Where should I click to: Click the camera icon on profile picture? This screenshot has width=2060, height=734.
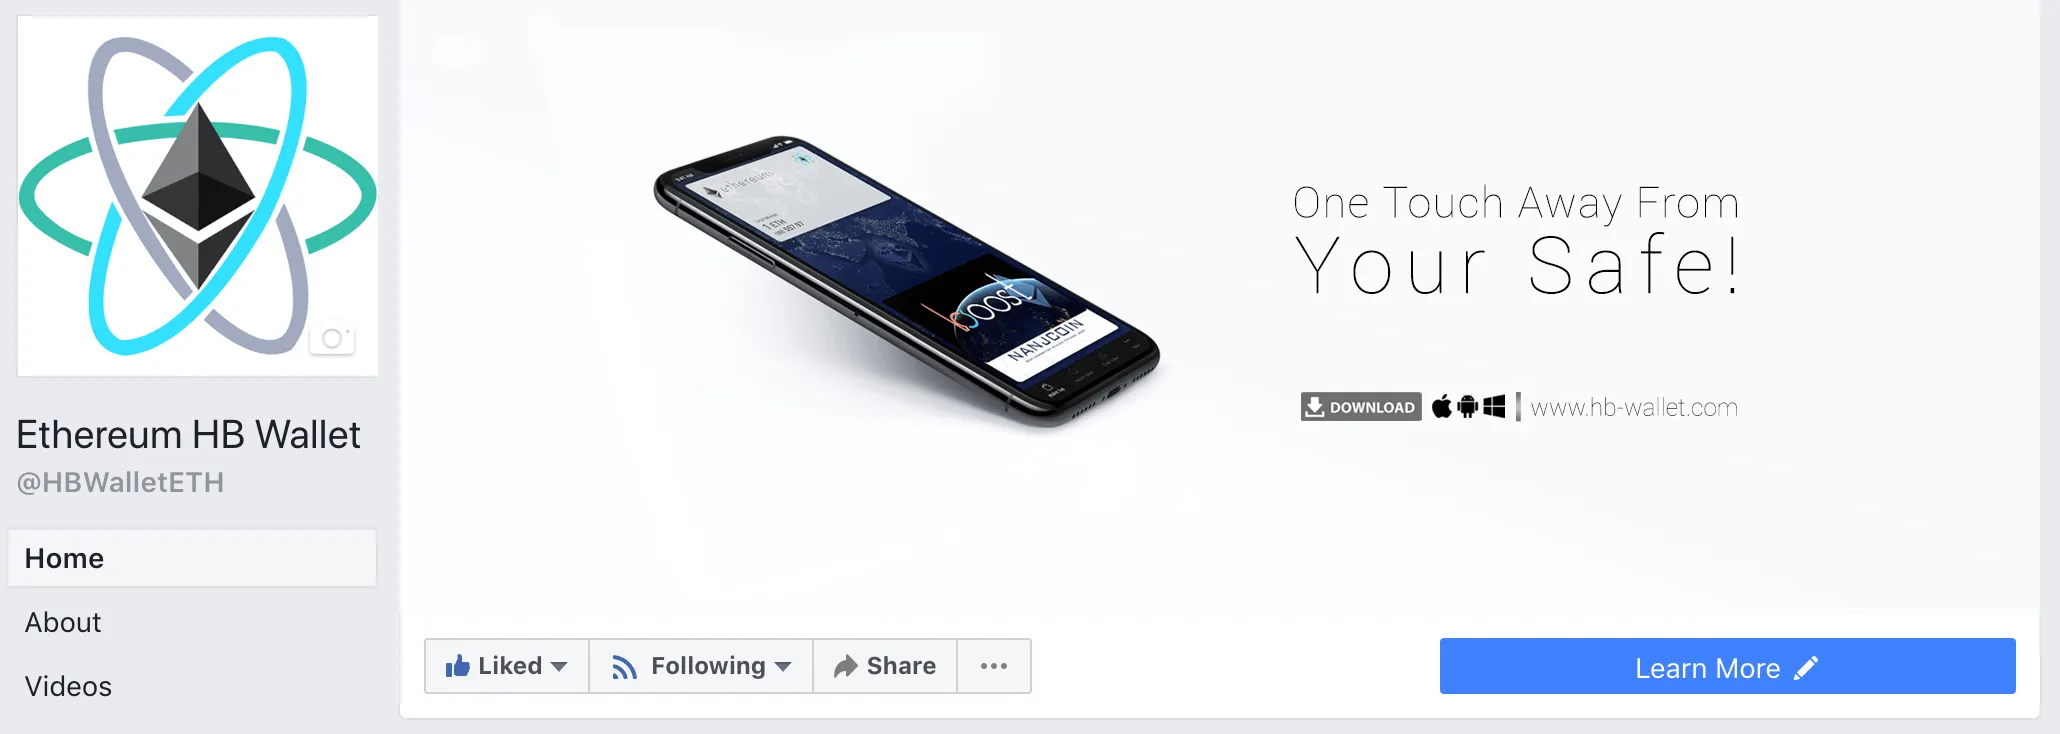click(332, 339)
